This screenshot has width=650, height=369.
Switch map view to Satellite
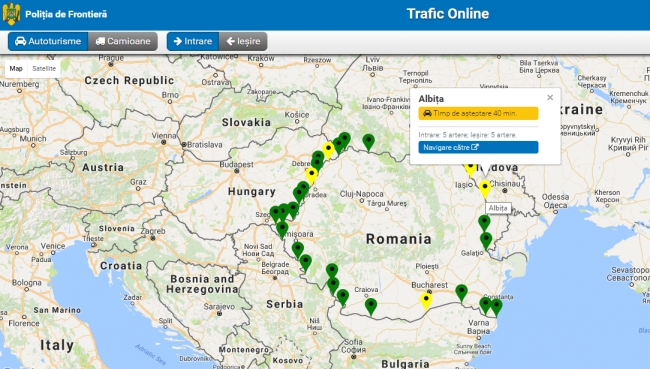(44, 69)
